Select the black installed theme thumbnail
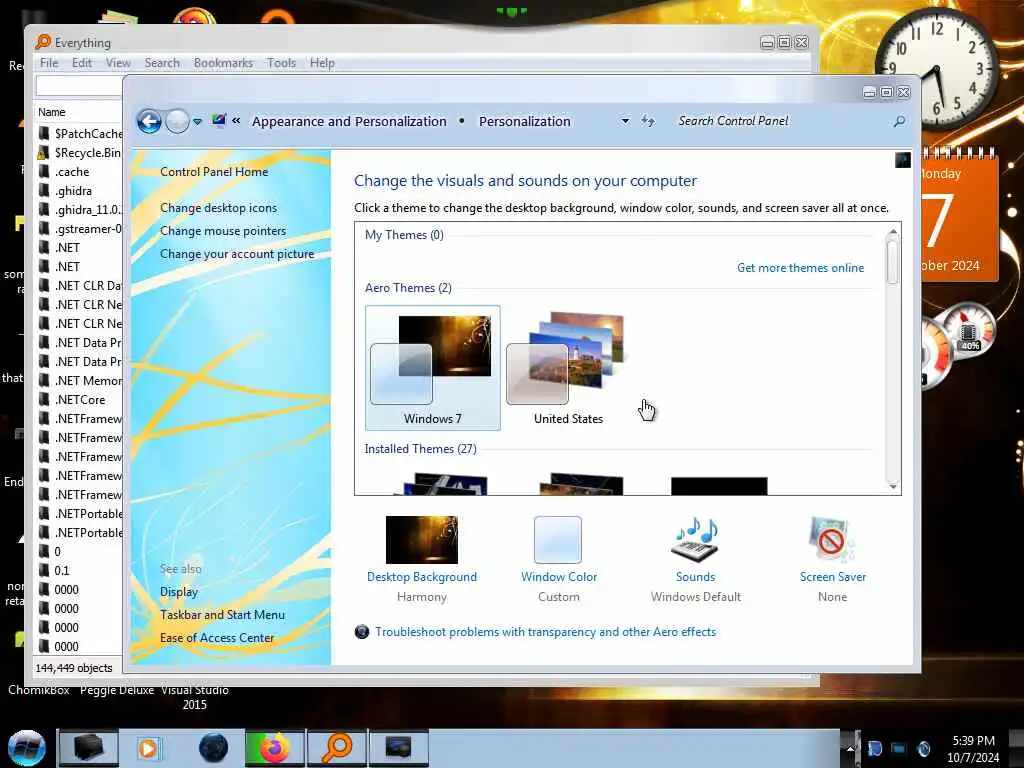 (x=719, y=485)
